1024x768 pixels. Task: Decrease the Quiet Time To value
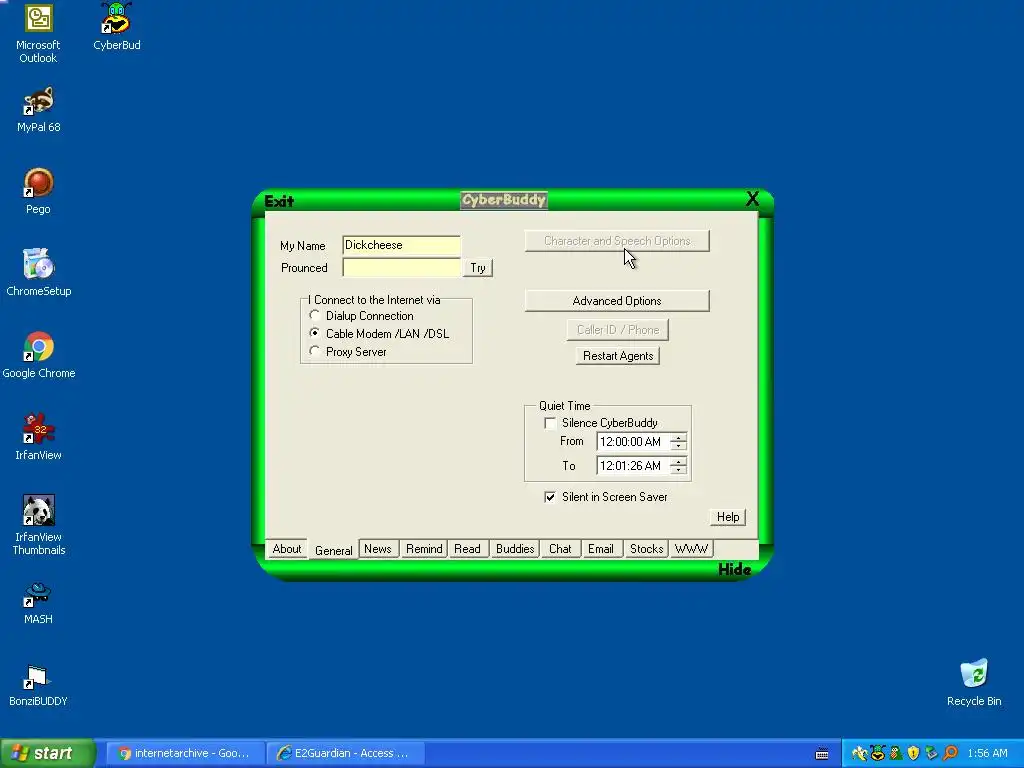679,470
